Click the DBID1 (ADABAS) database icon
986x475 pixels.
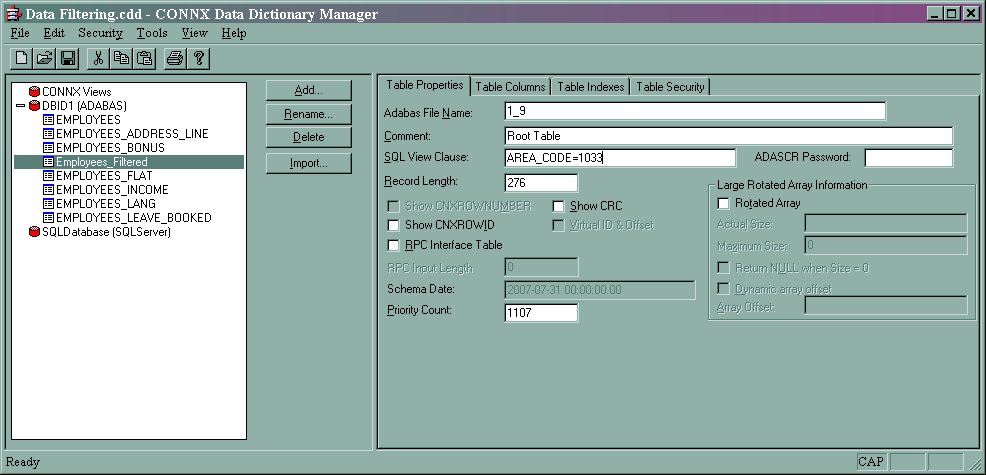pos(35,106)
